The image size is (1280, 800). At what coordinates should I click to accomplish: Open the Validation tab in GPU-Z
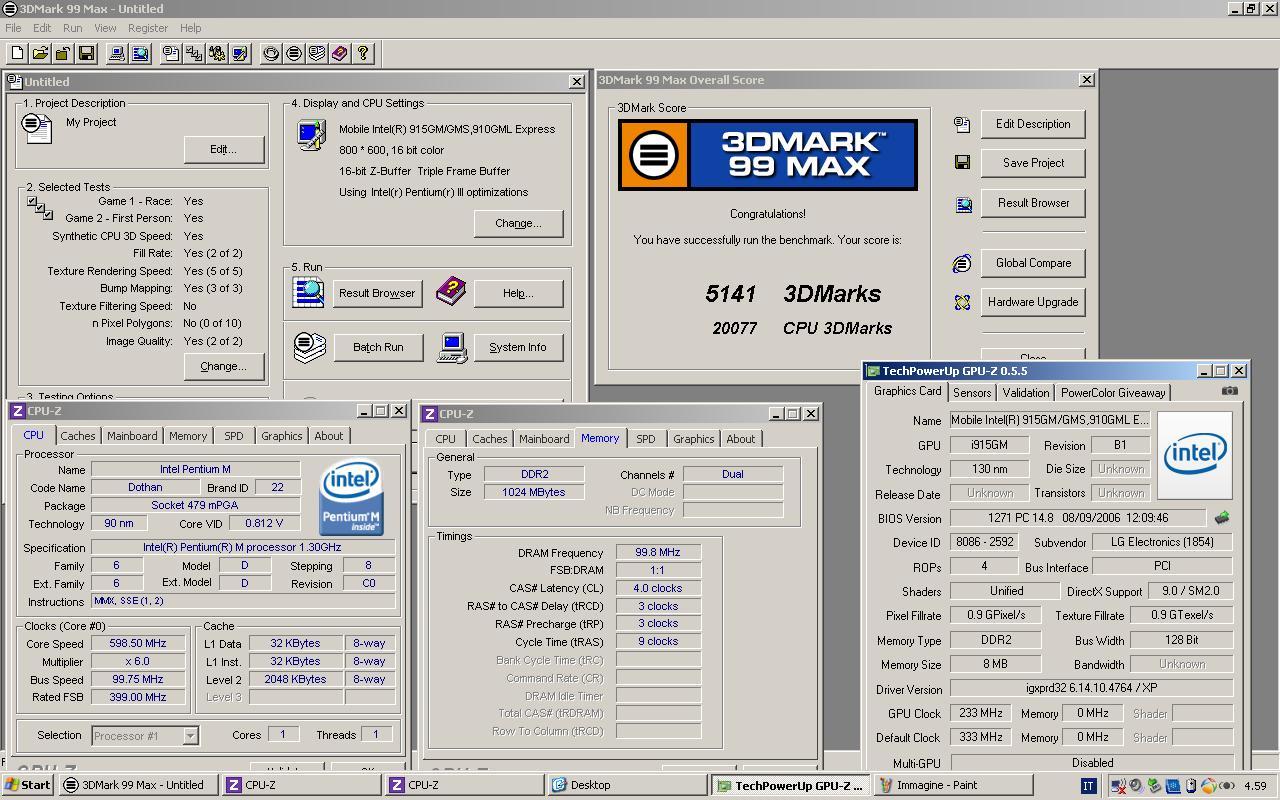coord(1026,393)
